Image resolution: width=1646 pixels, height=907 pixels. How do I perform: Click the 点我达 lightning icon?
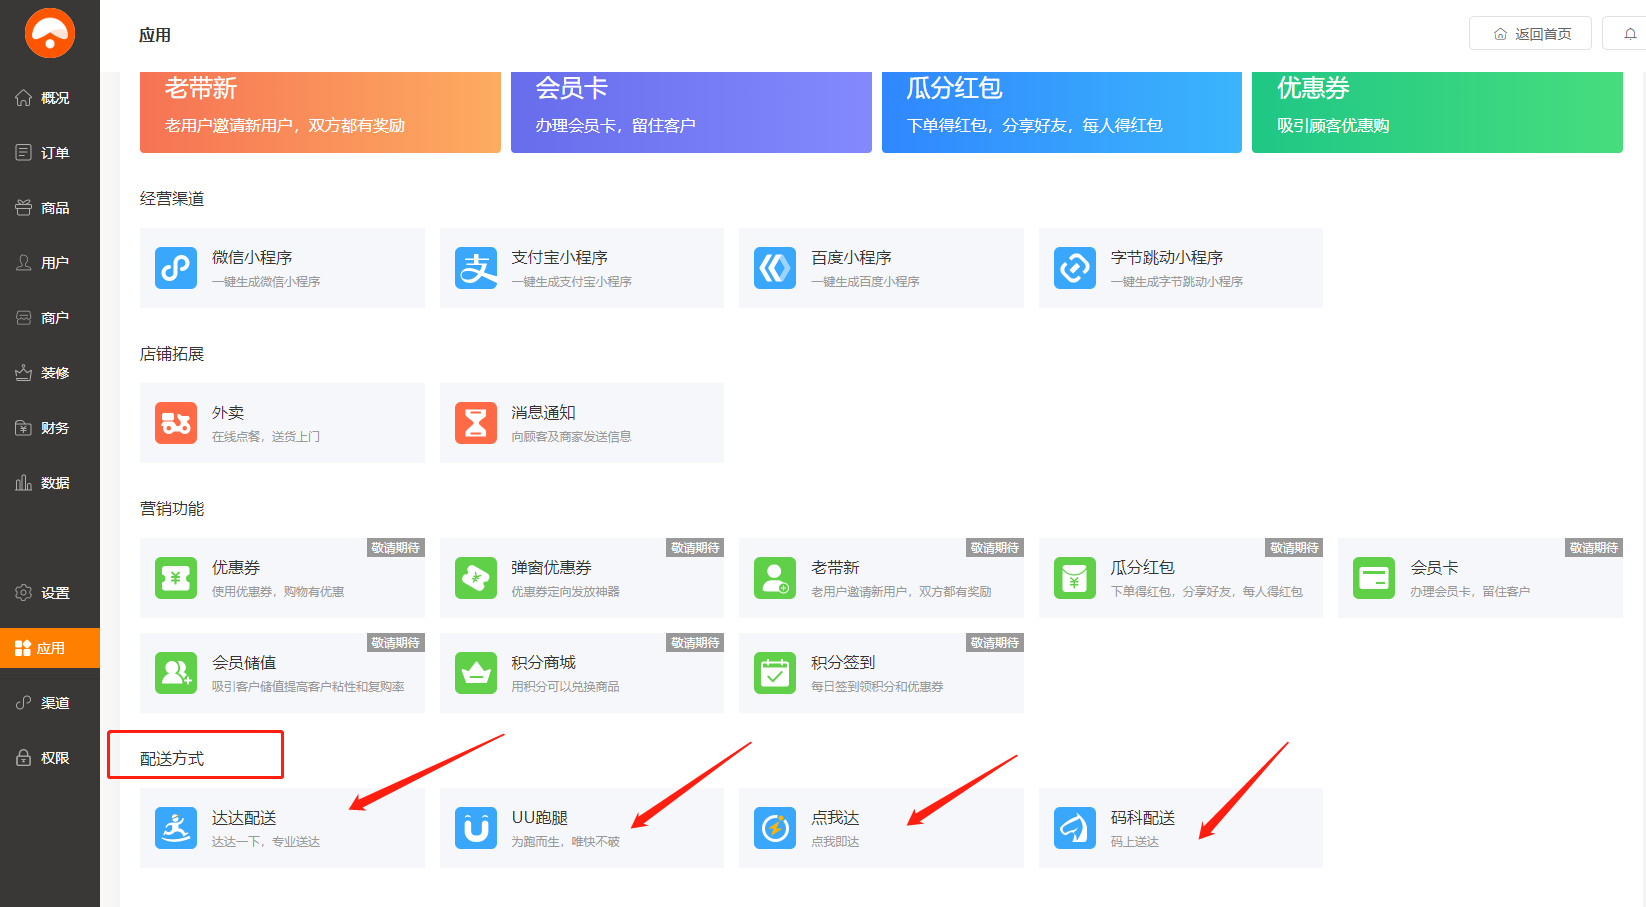775,828
